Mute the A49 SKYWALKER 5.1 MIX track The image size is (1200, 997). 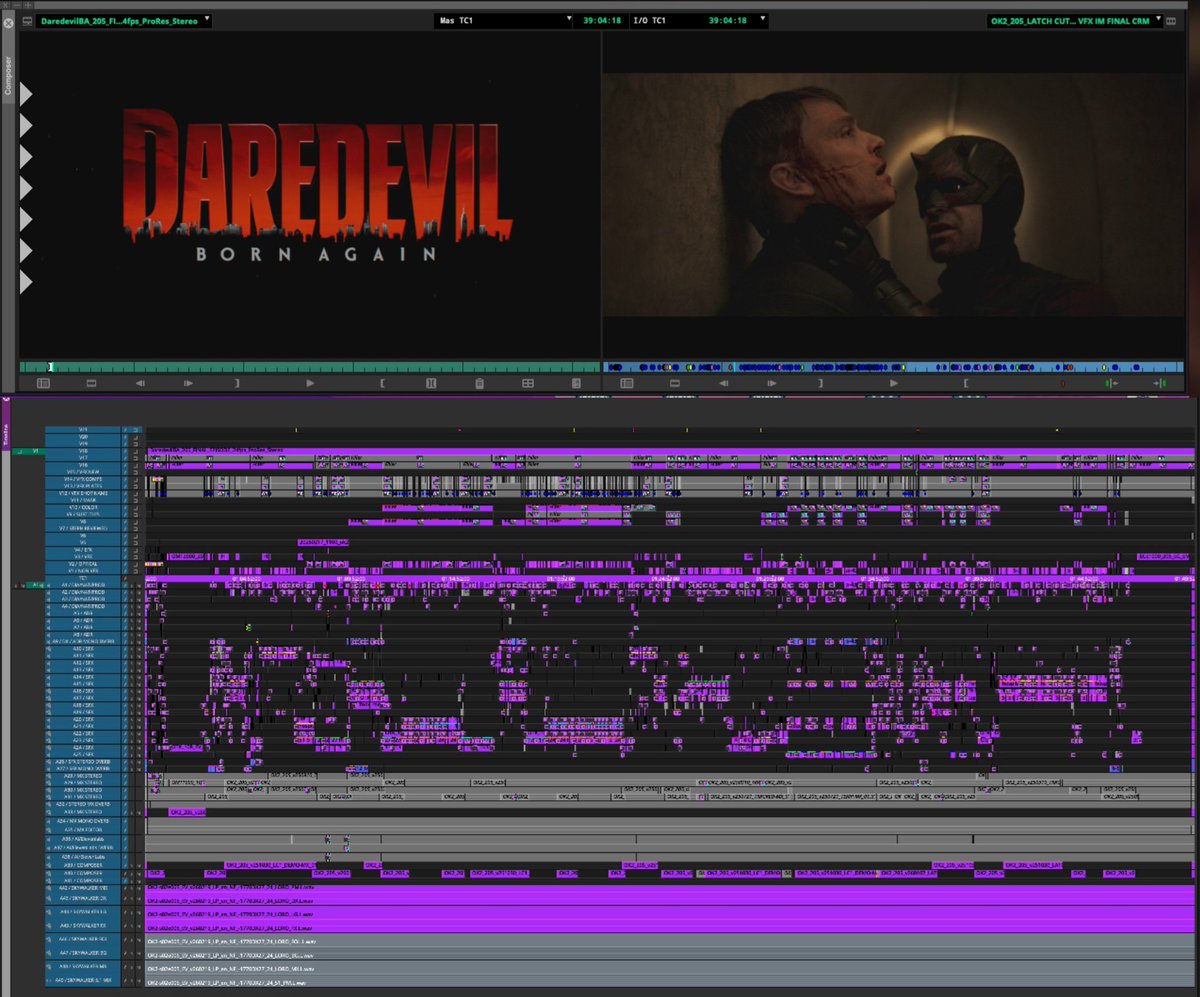point(139,980)
